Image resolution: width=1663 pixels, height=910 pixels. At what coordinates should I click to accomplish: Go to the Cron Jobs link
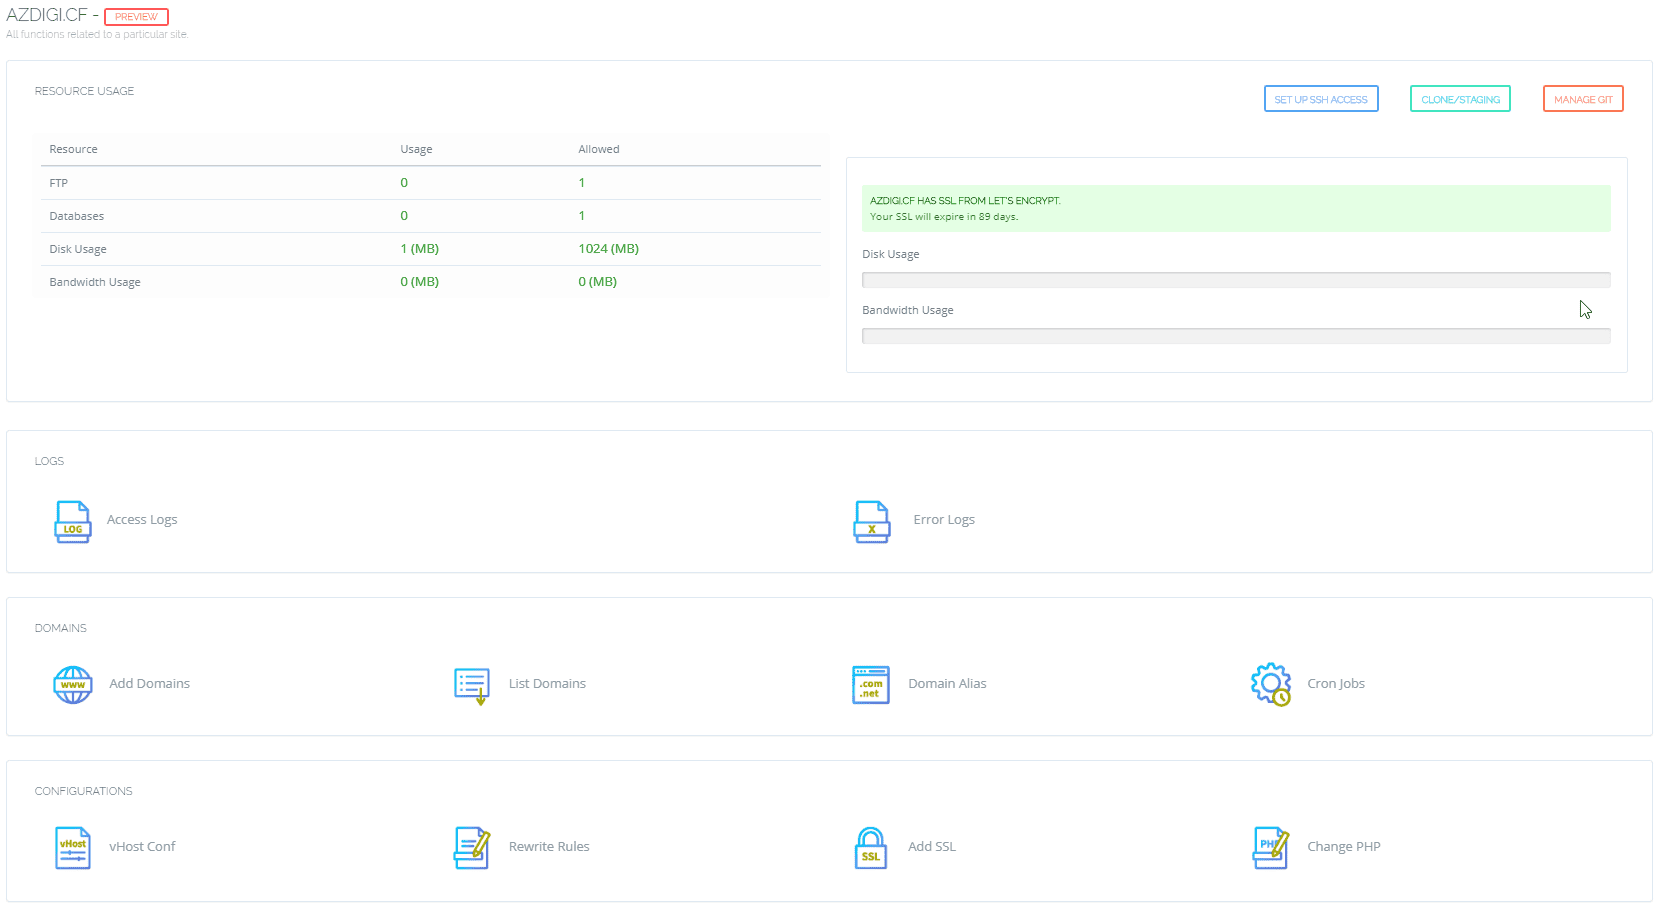(1335, 684)
